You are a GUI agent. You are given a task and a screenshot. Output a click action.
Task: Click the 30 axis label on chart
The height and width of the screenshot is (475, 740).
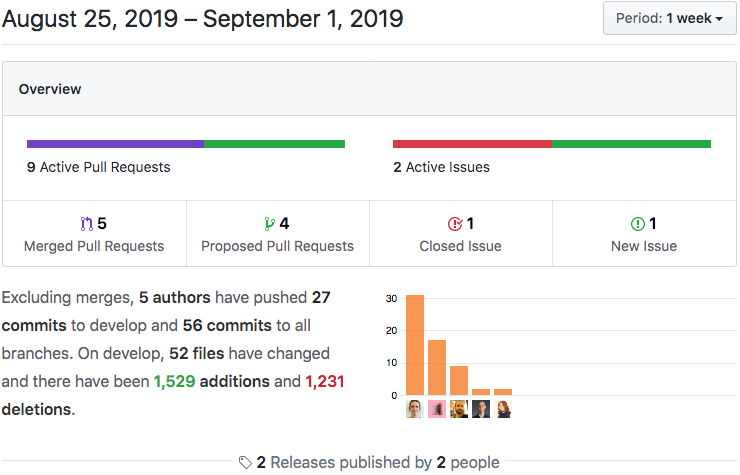[391, 298]
